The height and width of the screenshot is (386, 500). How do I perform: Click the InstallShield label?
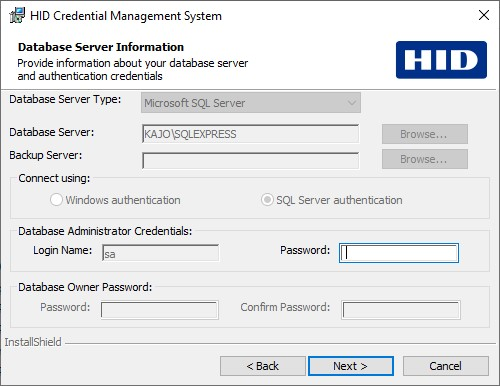point(33,342)
